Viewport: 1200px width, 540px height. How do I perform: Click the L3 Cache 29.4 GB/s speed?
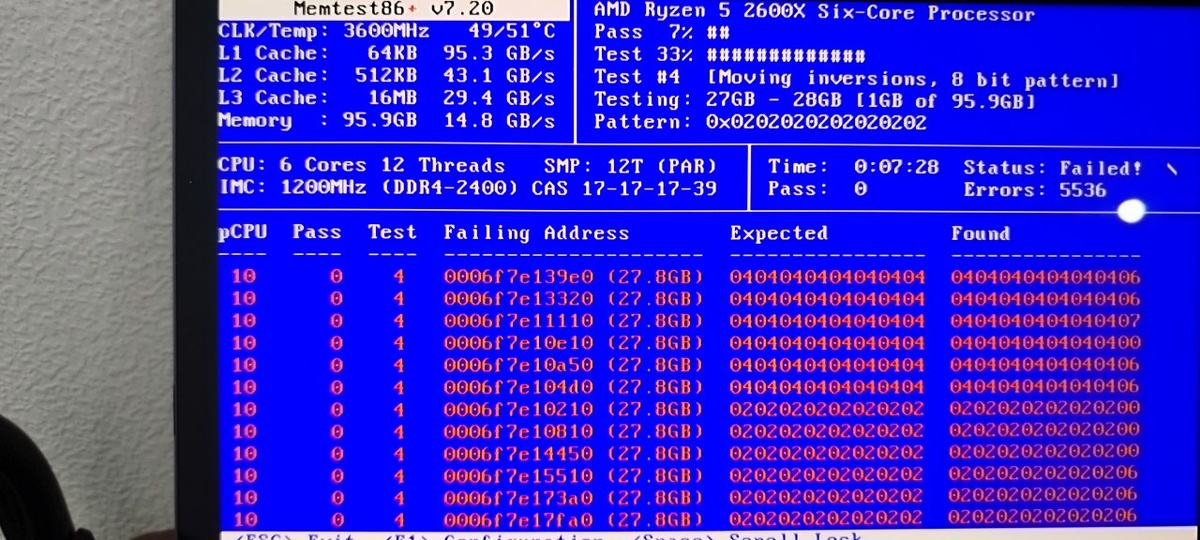click(498, 98)
